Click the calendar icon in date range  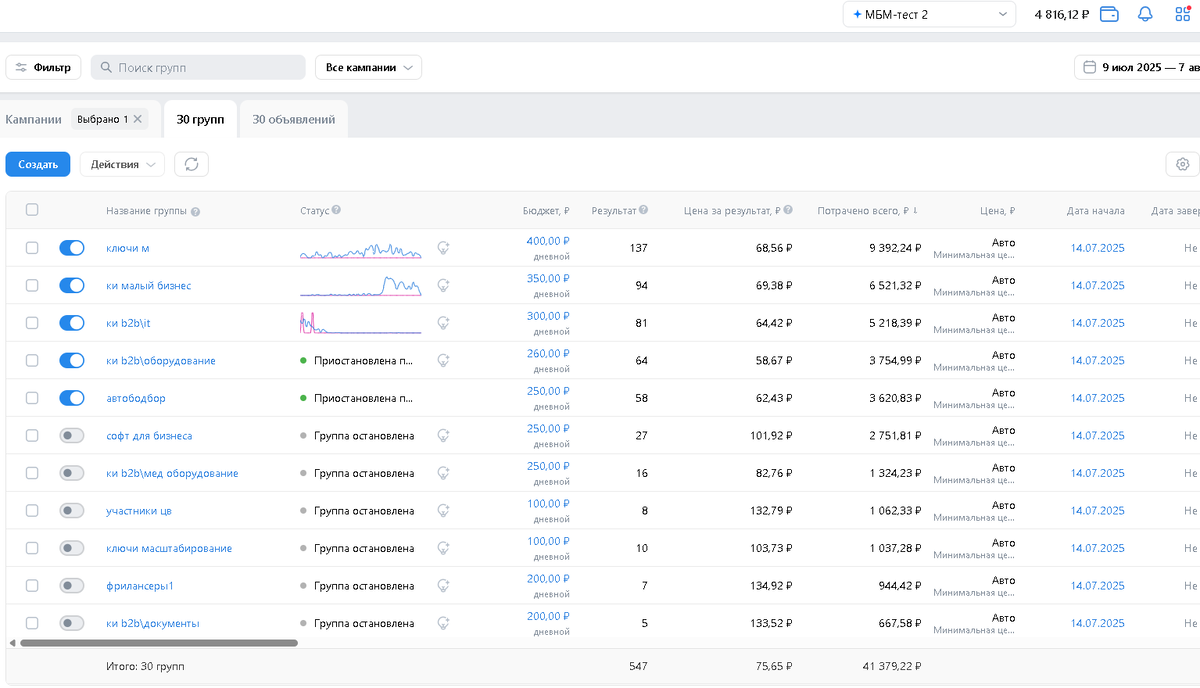(x=1090, y=68)
